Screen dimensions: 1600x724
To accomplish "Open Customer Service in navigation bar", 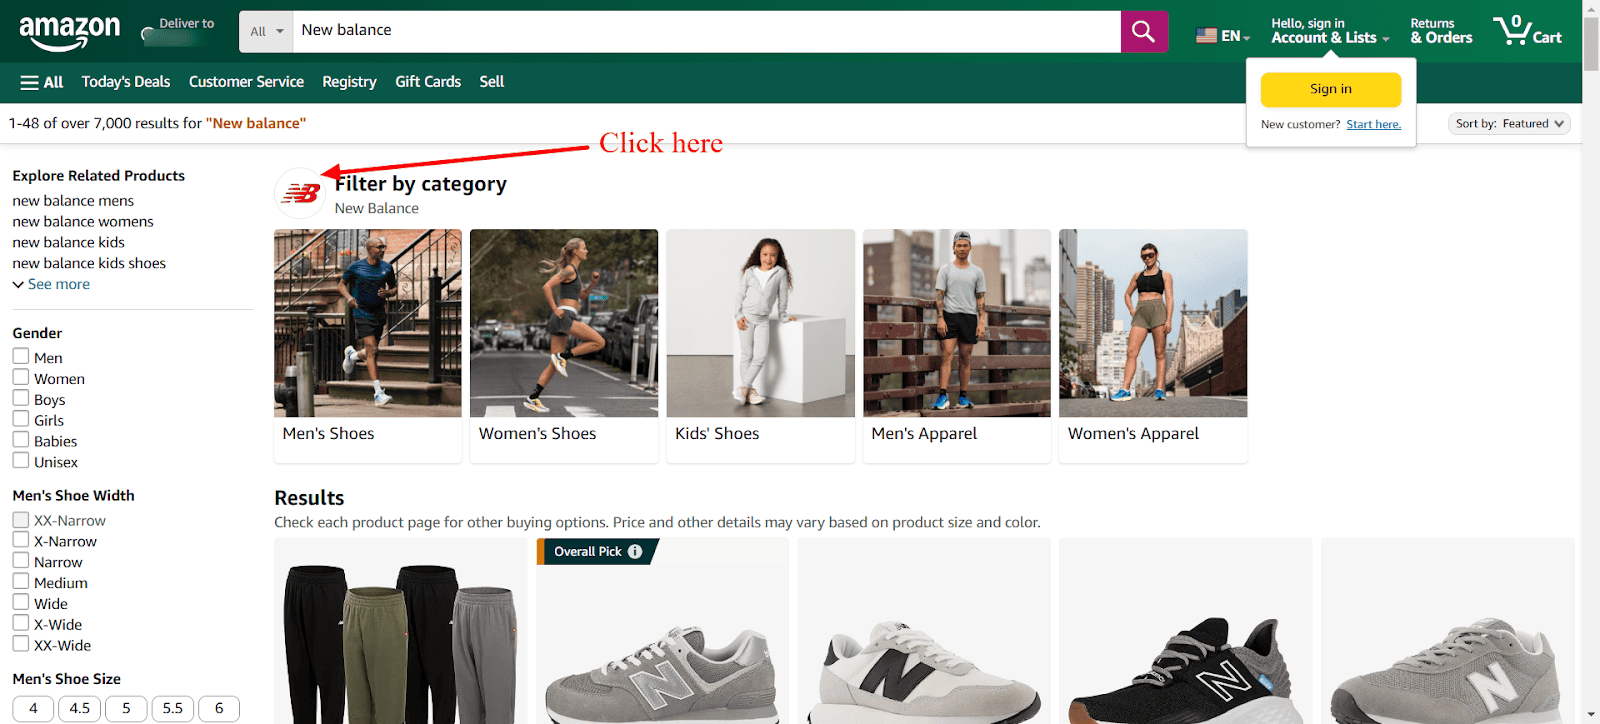I will [x=246, y=82].
